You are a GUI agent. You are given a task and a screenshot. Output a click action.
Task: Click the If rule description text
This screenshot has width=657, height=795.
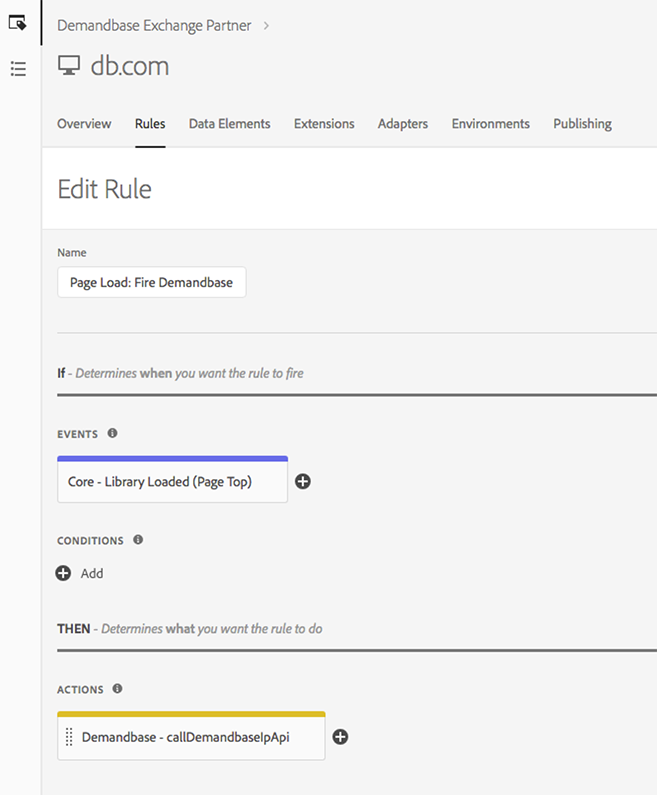coord(180,373)
